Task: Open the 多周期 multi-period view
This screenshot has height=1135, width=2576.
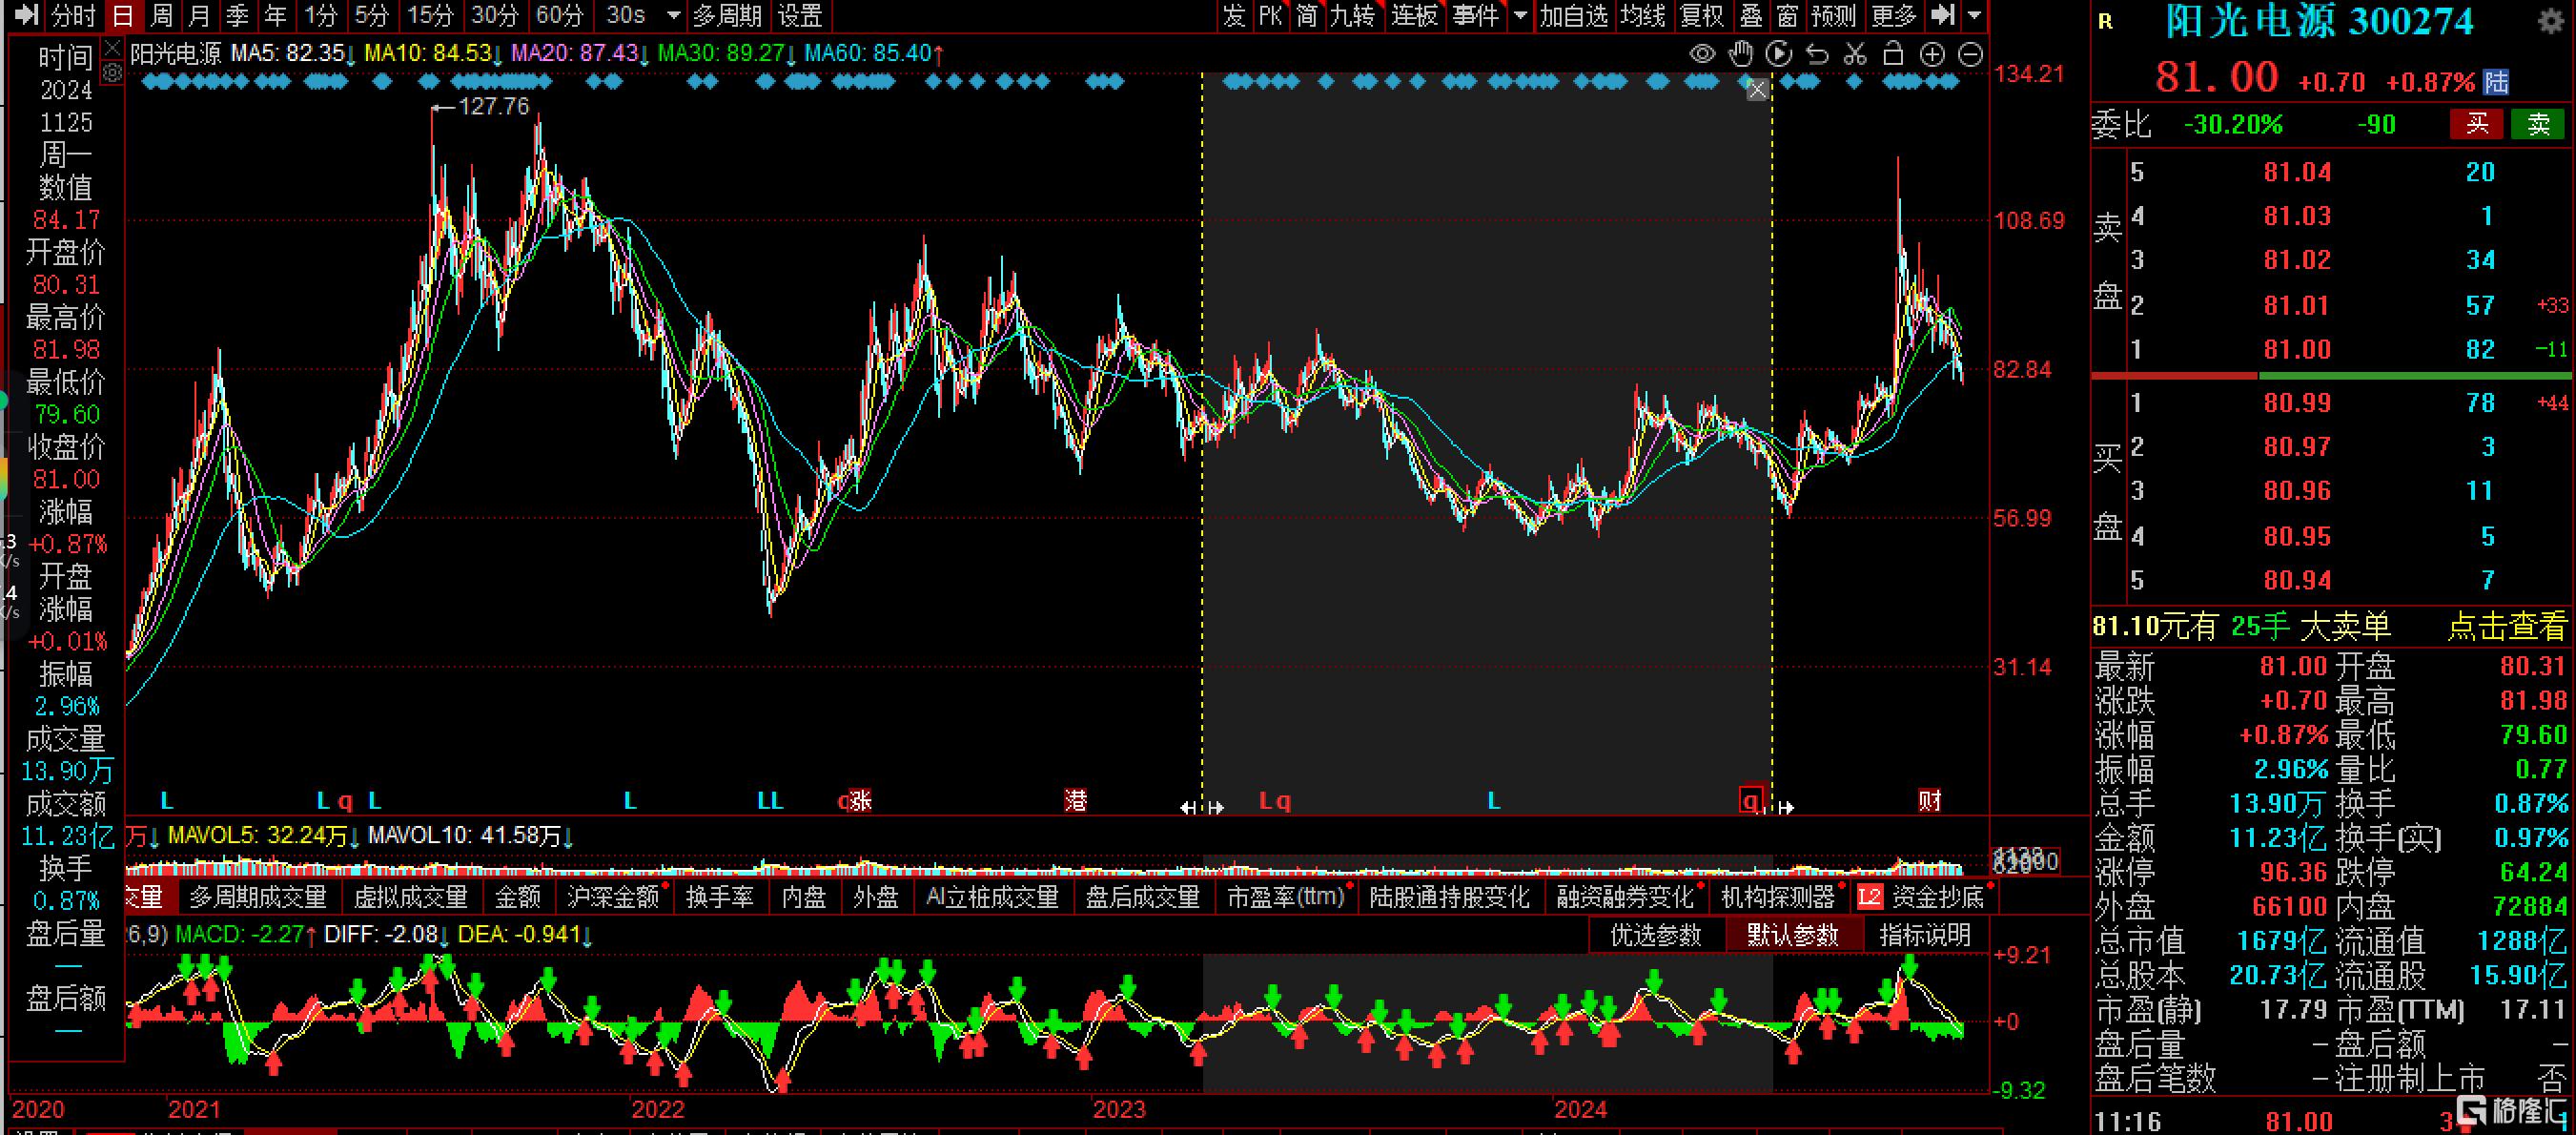Action: pos(727,15)
